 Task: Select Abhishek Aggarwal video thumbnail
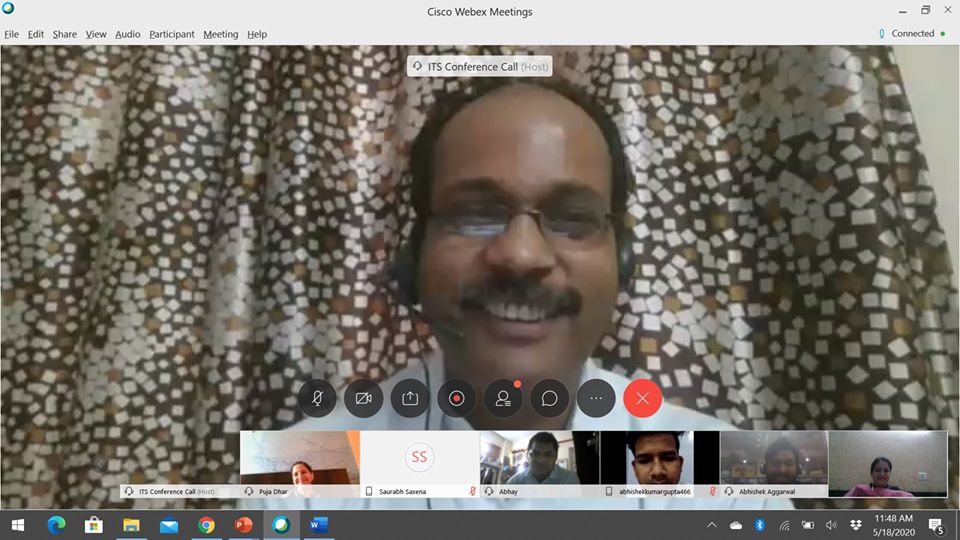coord(774,463)
